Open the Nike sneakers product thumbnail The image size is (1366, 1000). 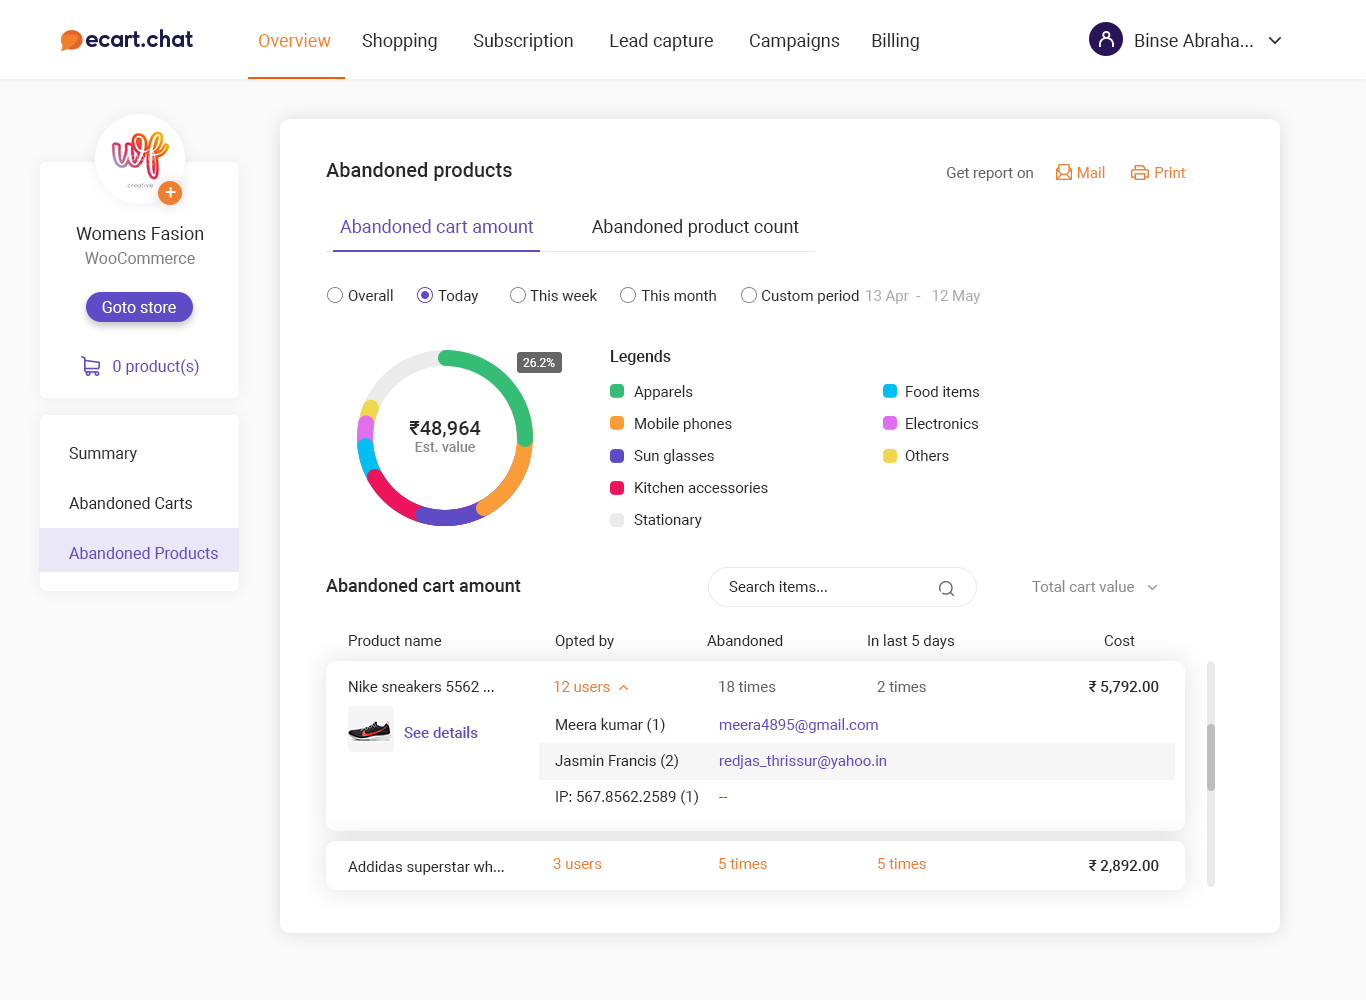pos(370,730)
